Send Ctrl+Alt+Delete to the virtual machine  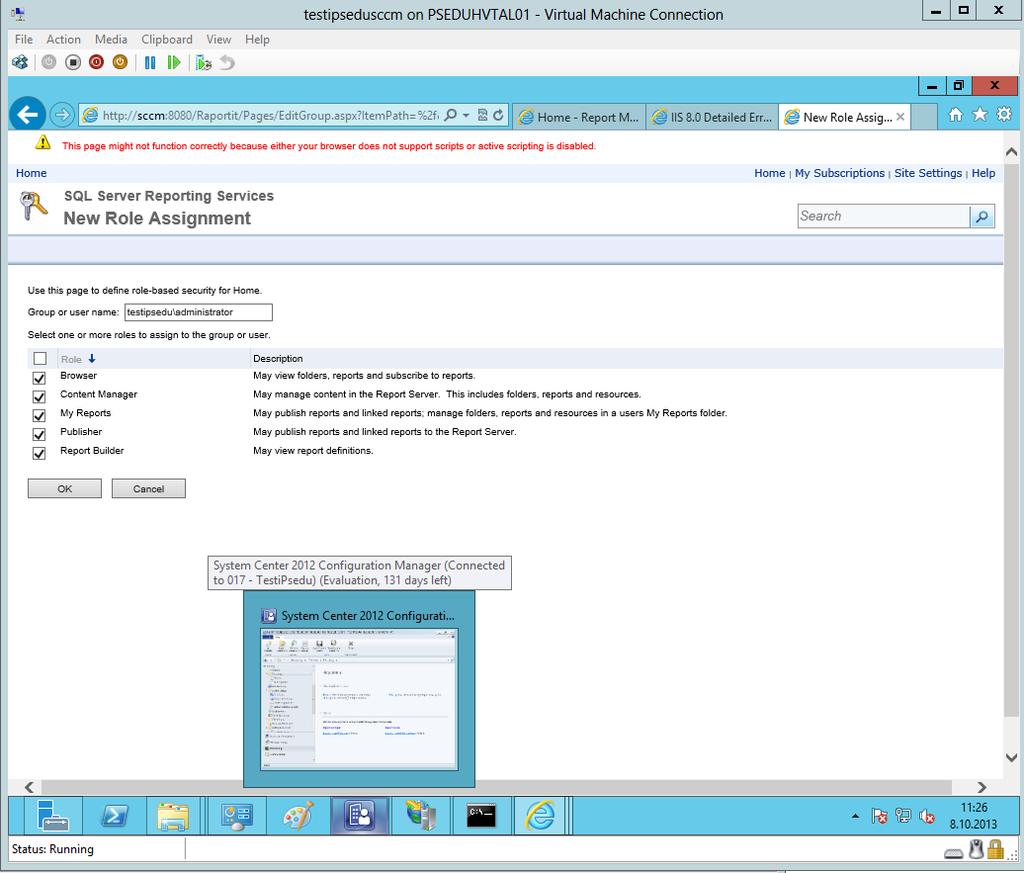pos(20,63)
